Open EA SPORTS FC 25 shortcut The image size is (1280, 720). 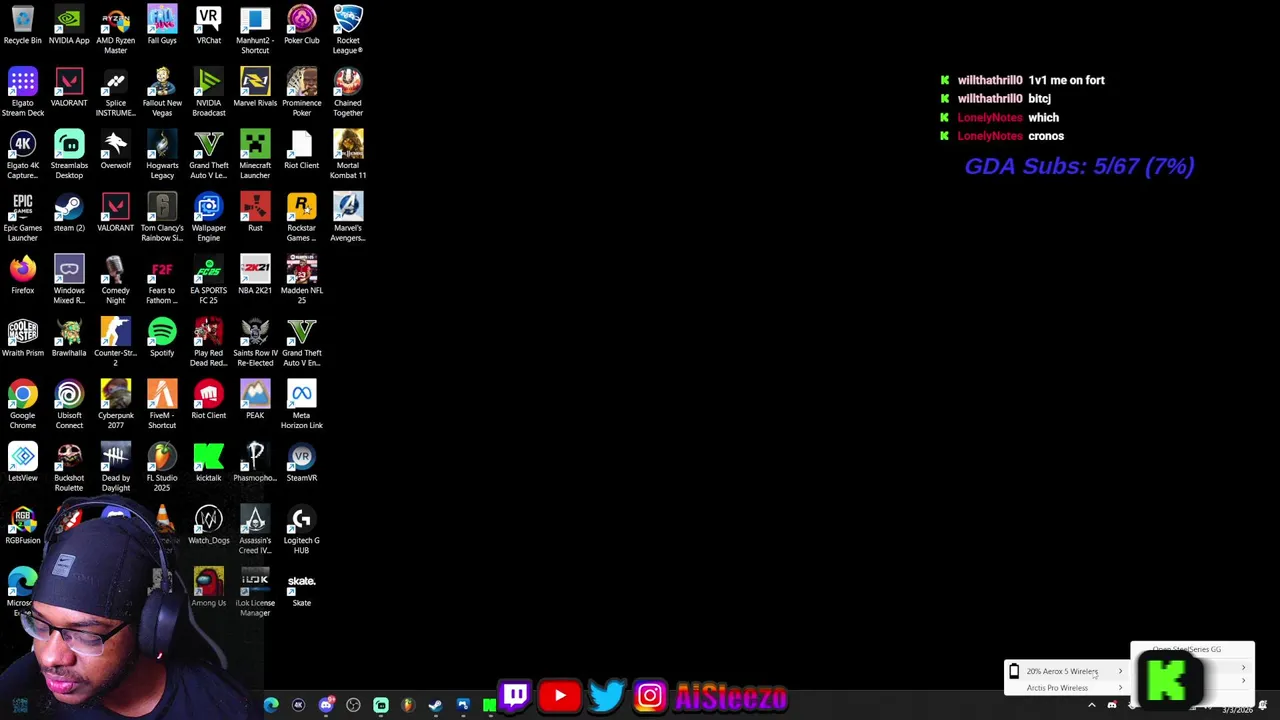coord(208,280)
